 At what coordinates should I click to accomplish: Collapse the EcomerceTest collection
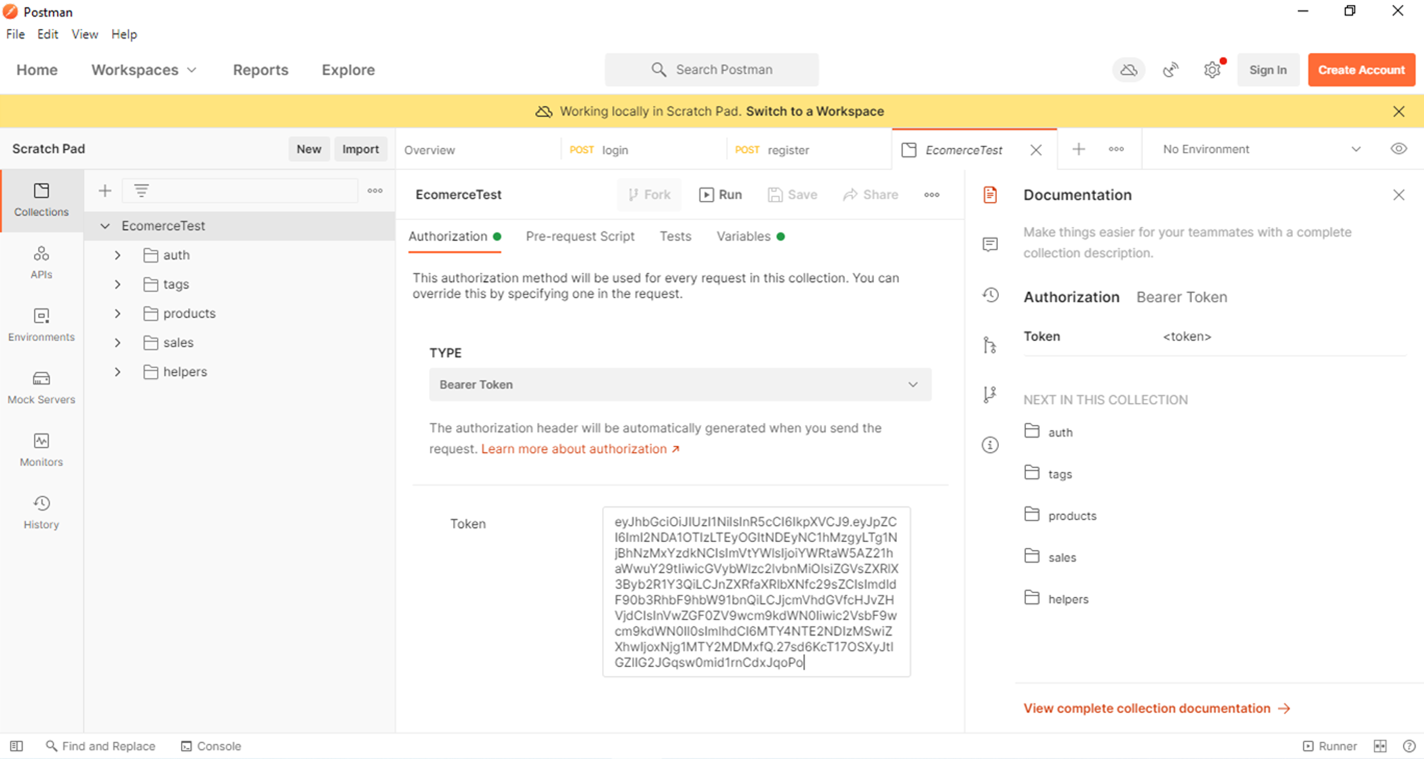tap(105, 226)
